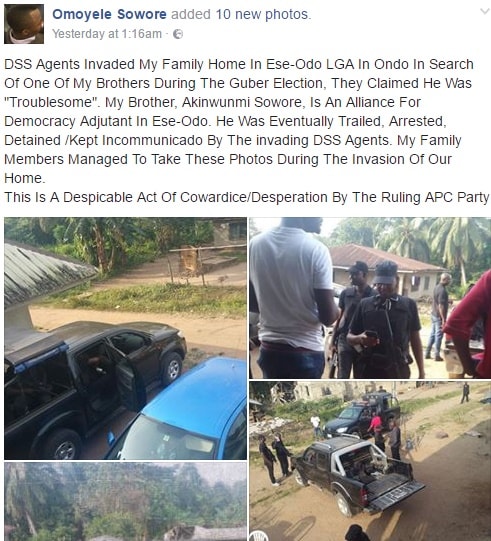View photo of black SUV and blue car
This screenshot has height=541, width=491.
126,338
